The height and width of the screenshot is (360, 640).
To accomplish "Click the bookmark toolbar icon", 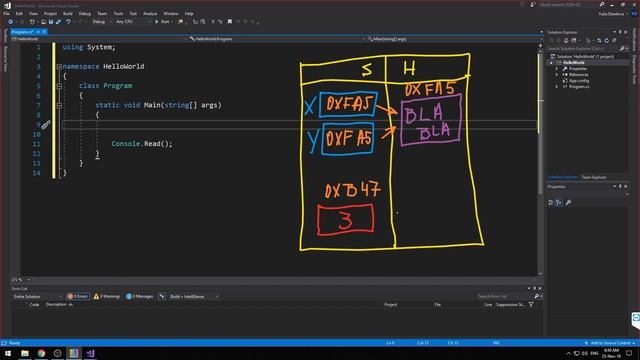I will [230, 22].
